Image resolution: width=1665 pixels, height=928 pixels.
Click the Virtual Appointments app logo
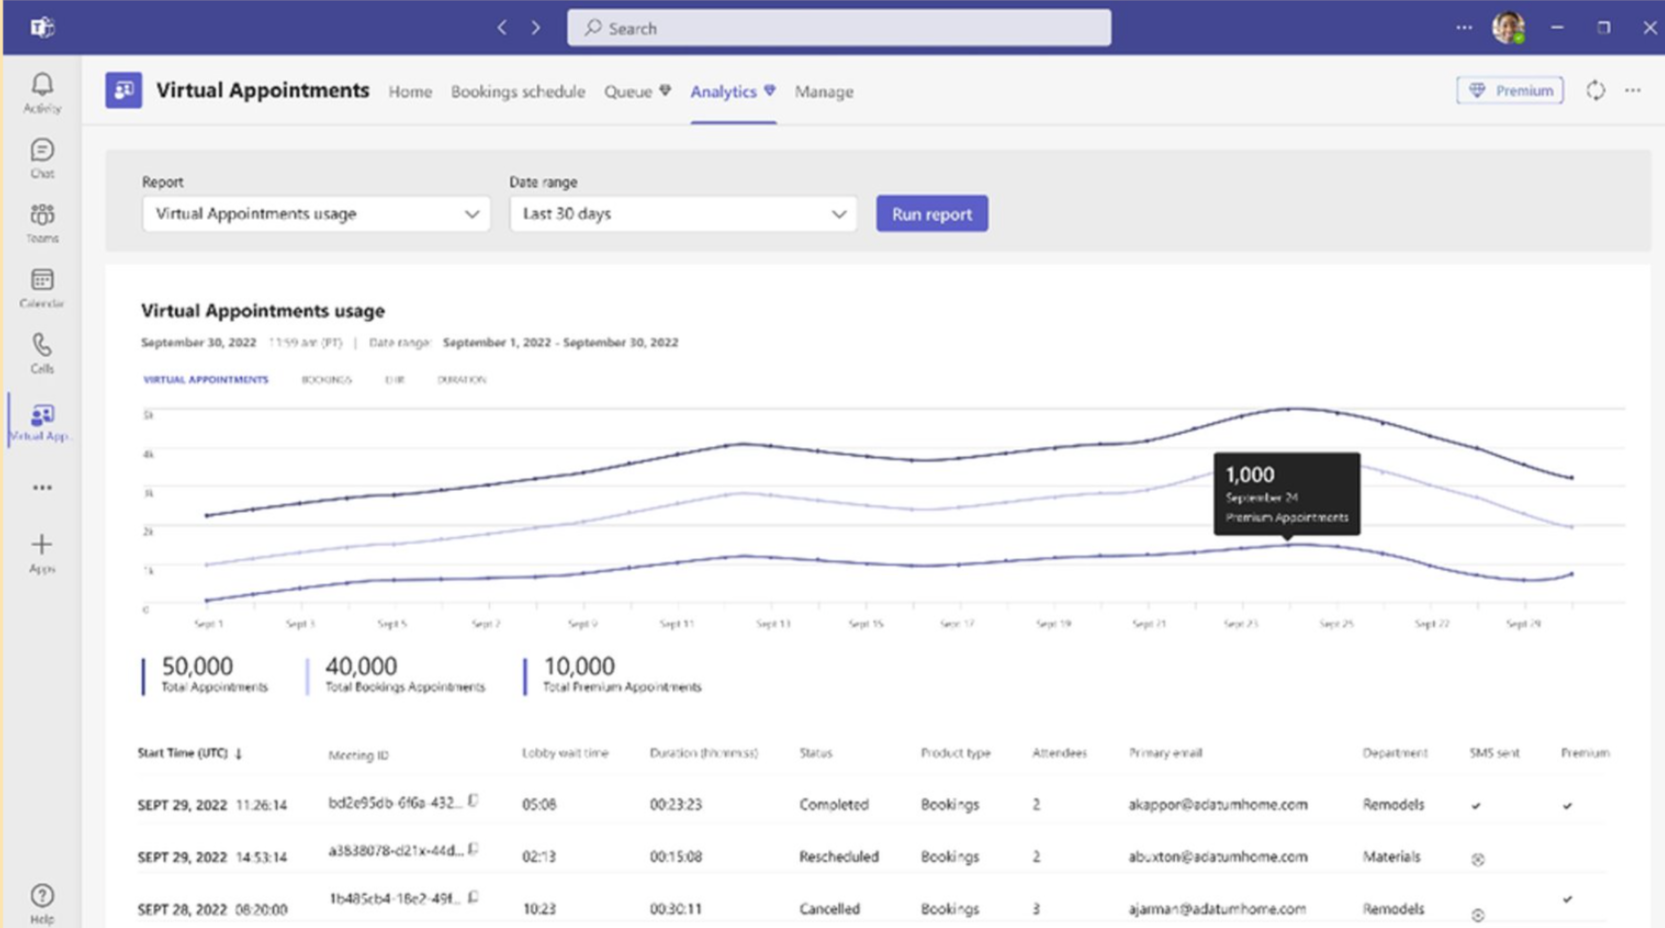click(x=124, y=90)
